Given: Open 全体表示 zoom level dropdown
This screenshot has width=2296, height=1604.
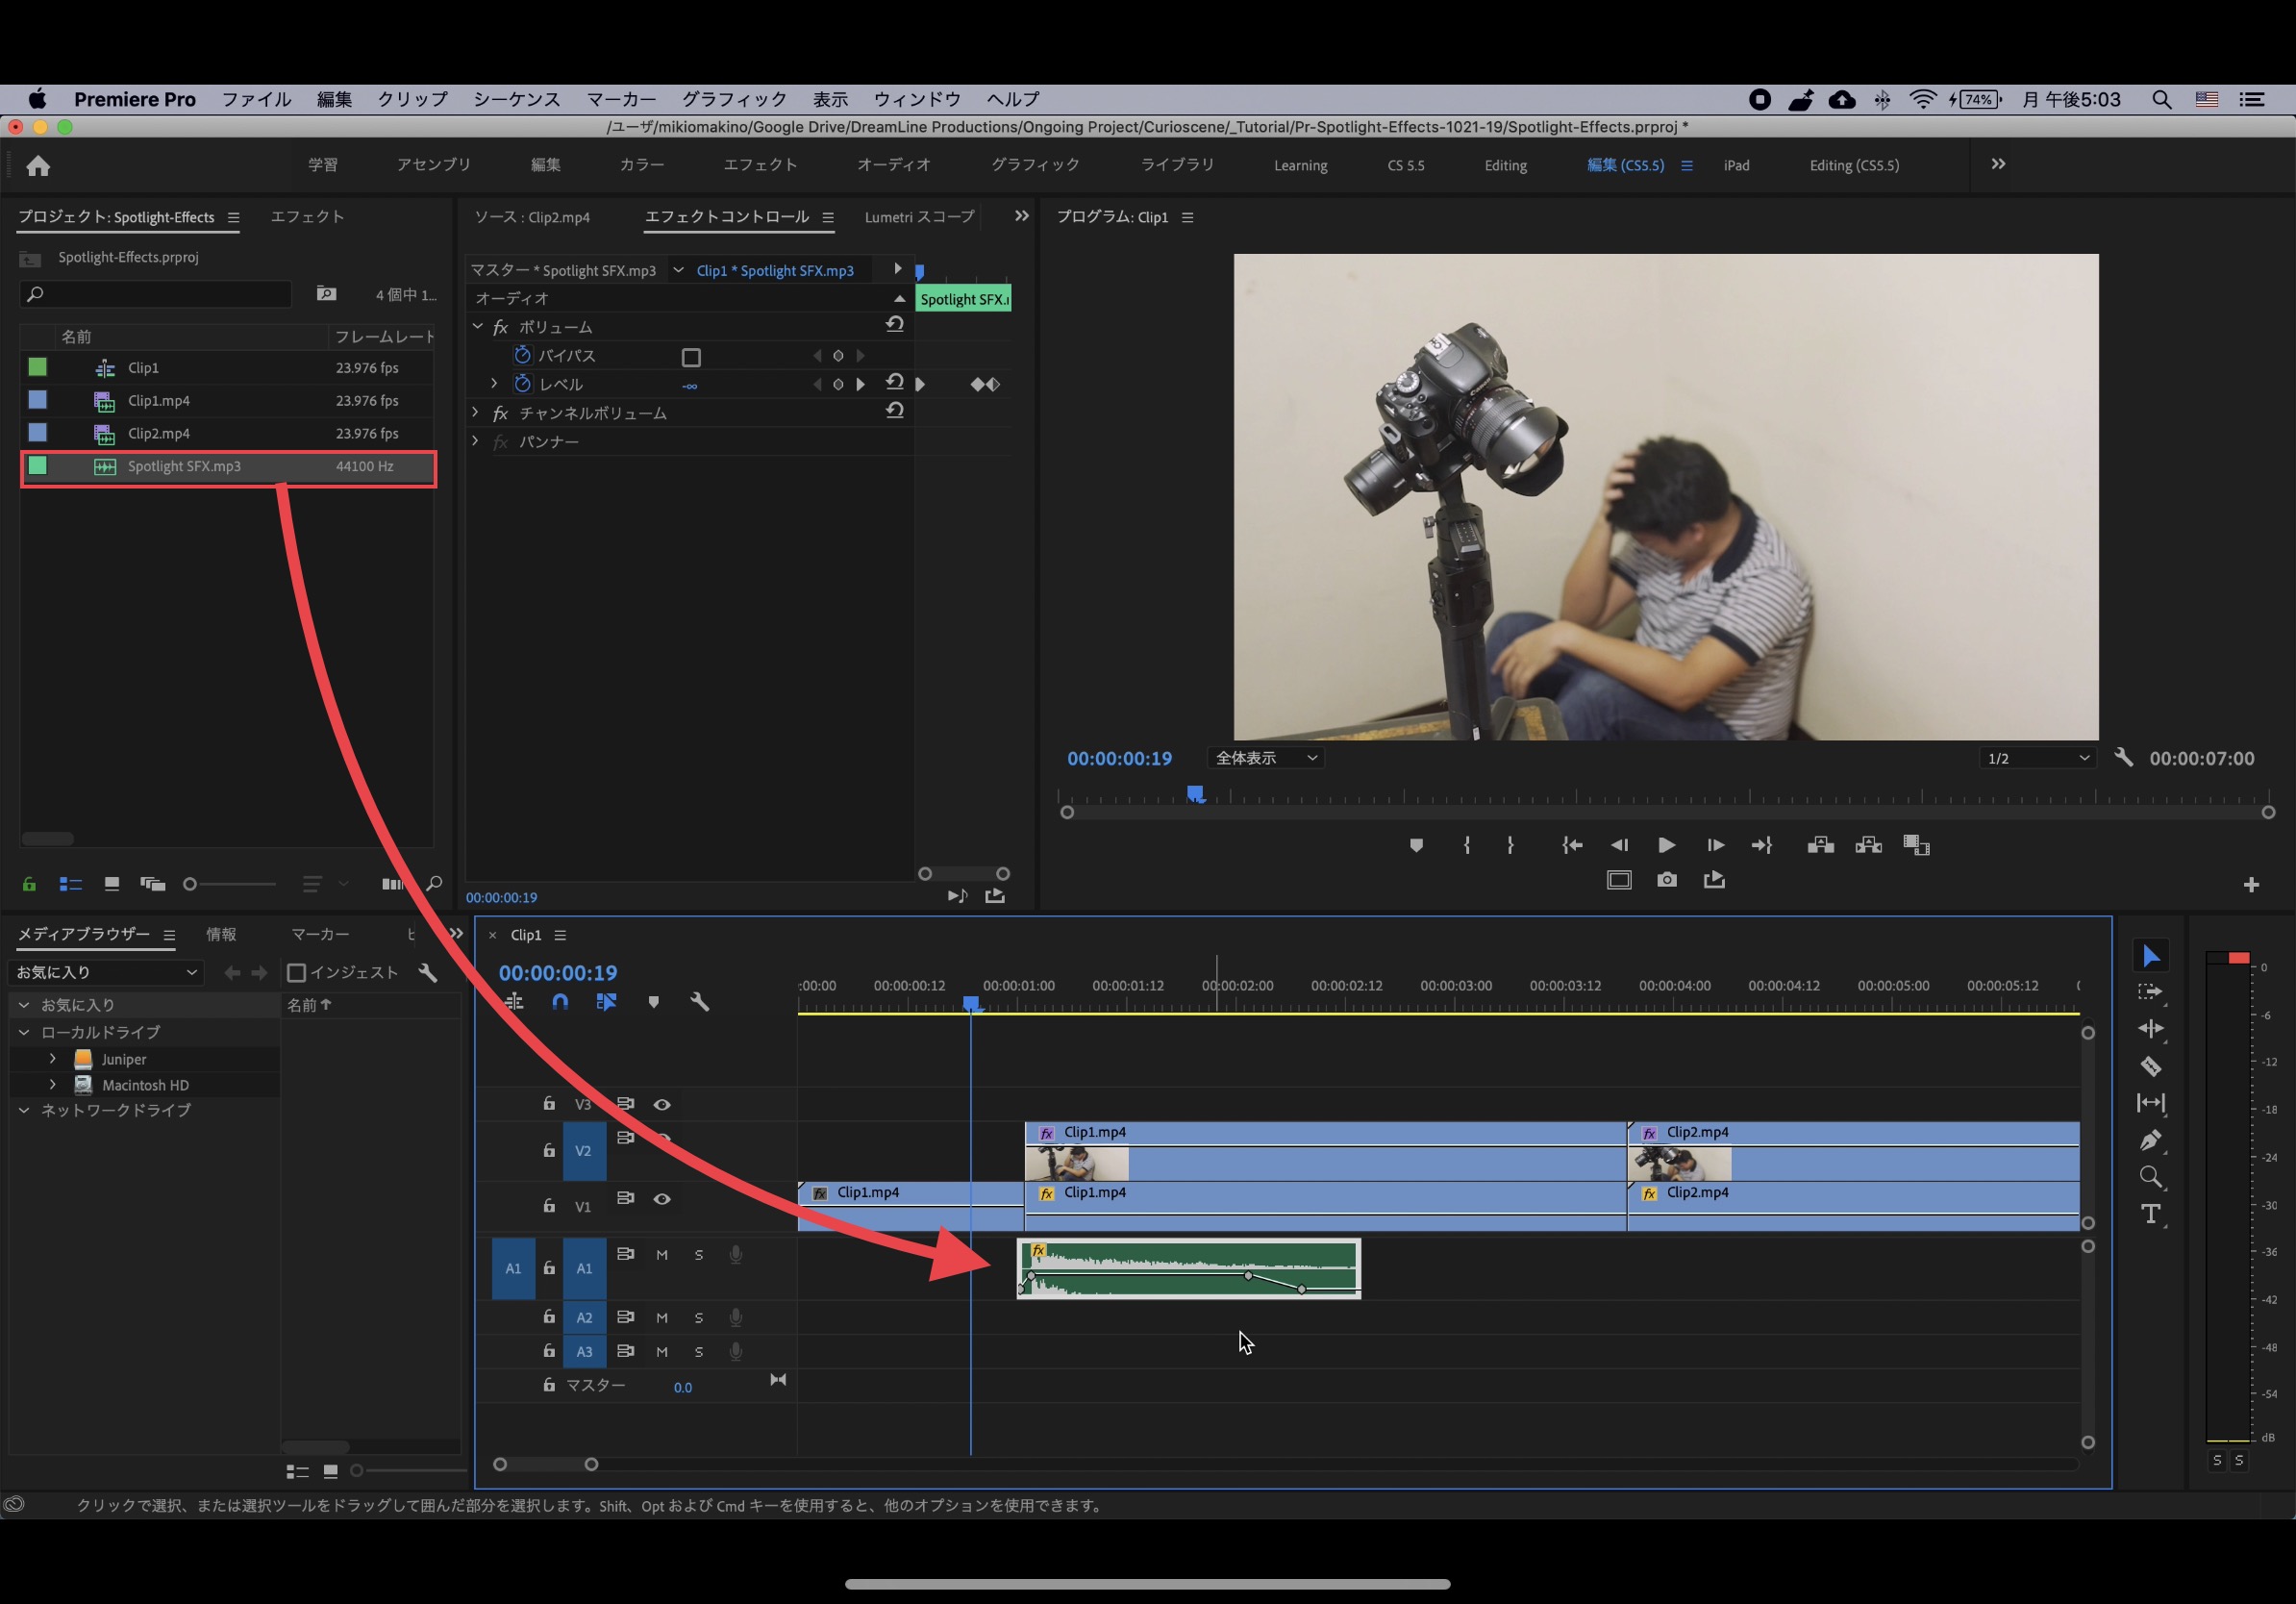Looking at the screenshot, I should tap(1265, 758).
